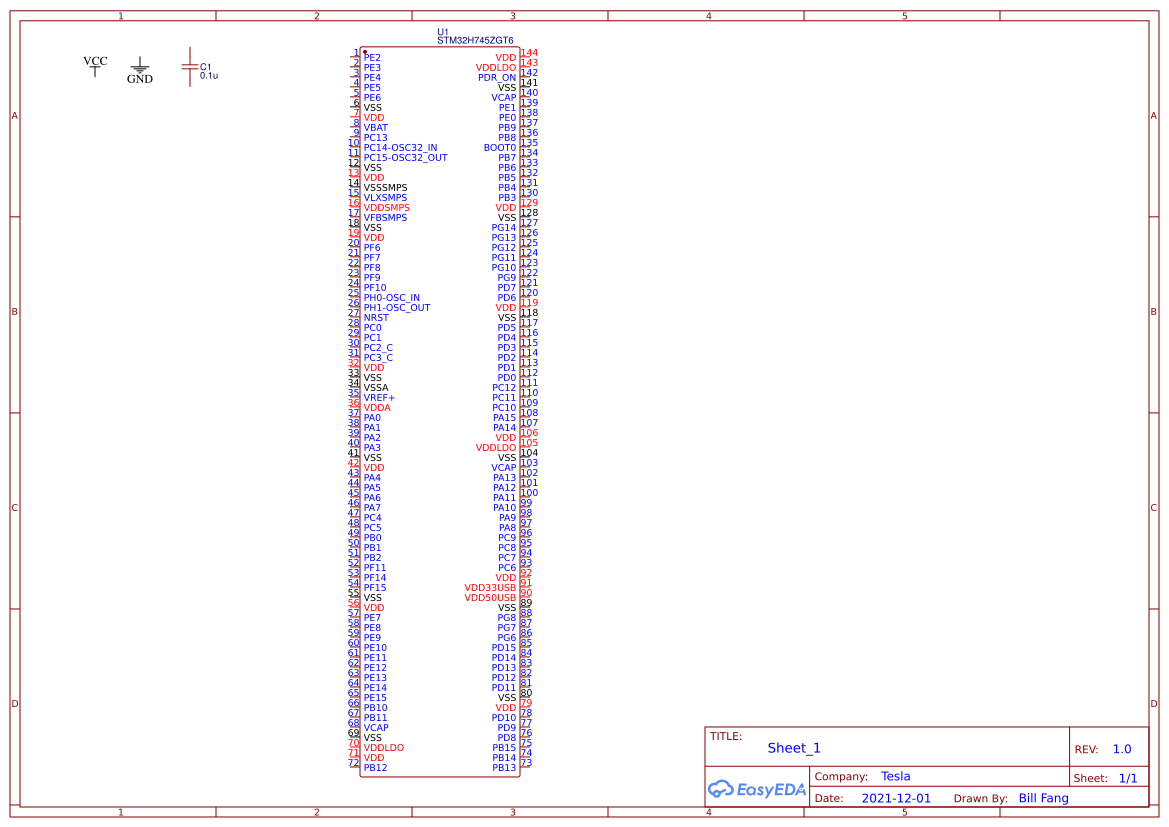The width and height of the screenshot is (1169, 827).
Task: Select the PDR_ON pin label
Action: point(497,78)
